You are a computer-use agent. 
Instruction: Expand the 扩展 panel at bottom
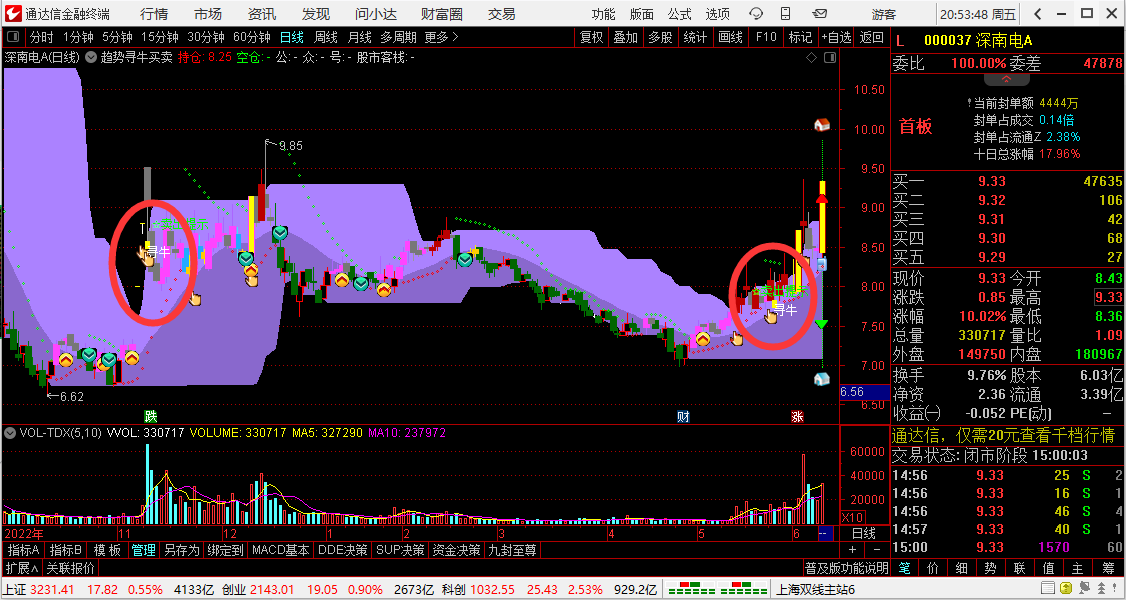tap(21, 568)
